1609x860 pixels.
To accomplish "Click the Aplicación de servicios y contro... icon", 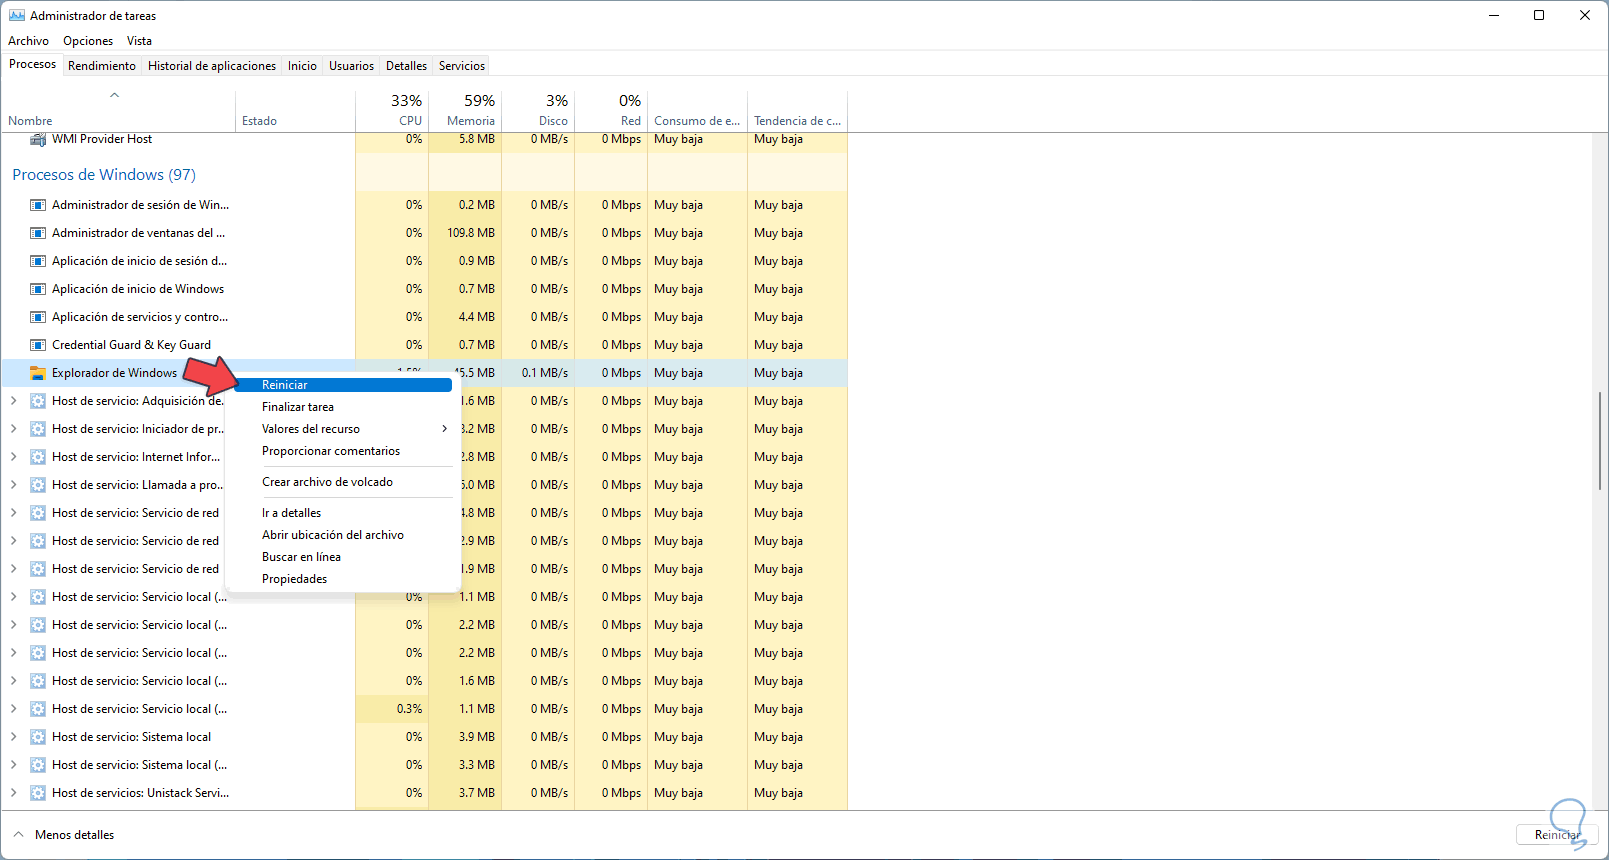I will coord(38,317).
